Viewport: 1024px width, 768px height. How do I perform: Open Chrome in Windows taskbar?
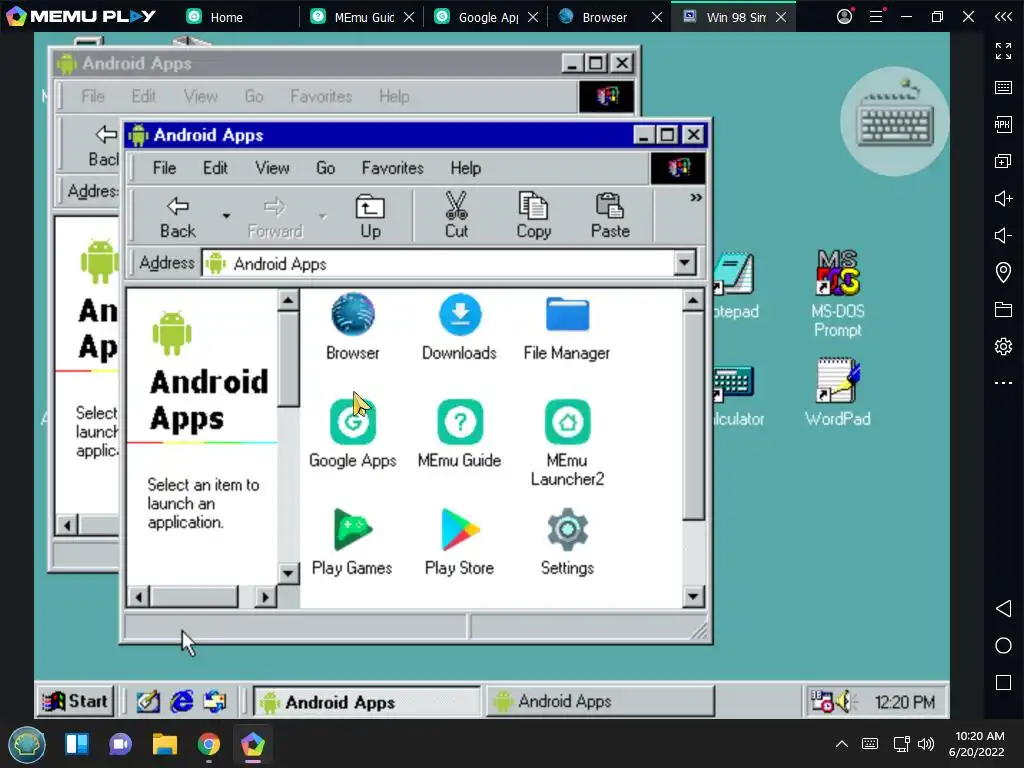point(208,744)
